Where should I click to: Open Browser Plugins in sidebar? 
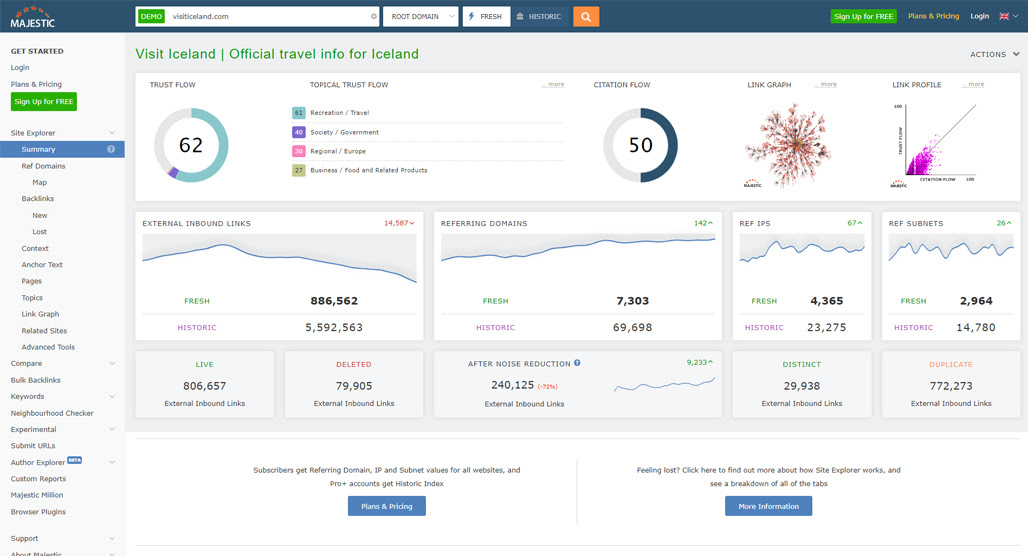(38, 512)
